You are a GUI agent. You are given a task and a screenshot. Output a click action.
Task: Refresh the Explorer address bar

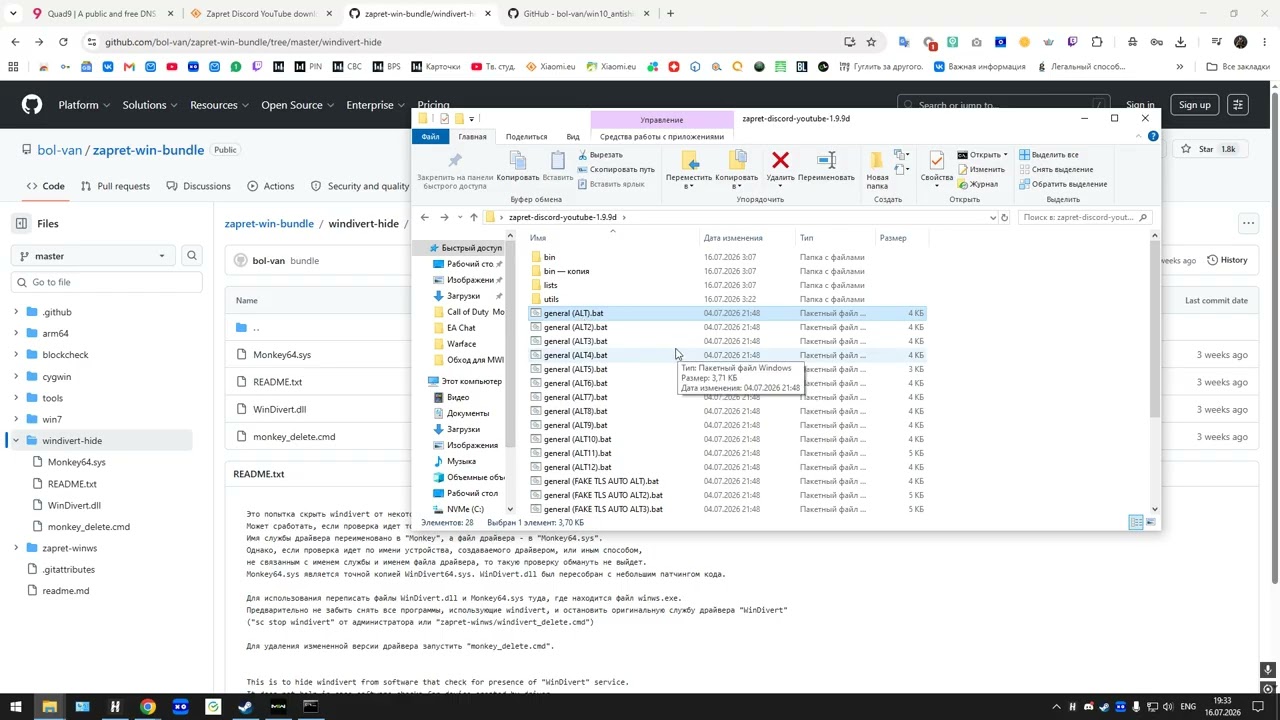click(x=1004, y=217)
